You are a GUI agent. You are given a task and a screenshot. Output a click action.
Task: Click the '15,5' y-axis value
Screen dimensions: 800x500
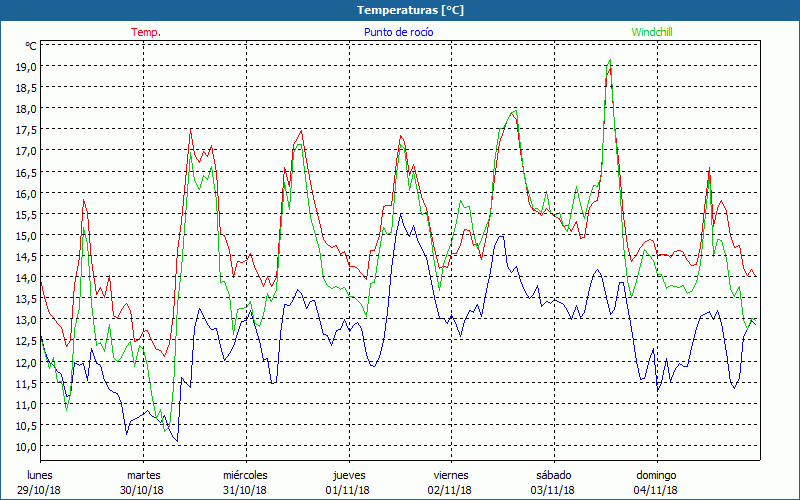(x=27, y=214)
